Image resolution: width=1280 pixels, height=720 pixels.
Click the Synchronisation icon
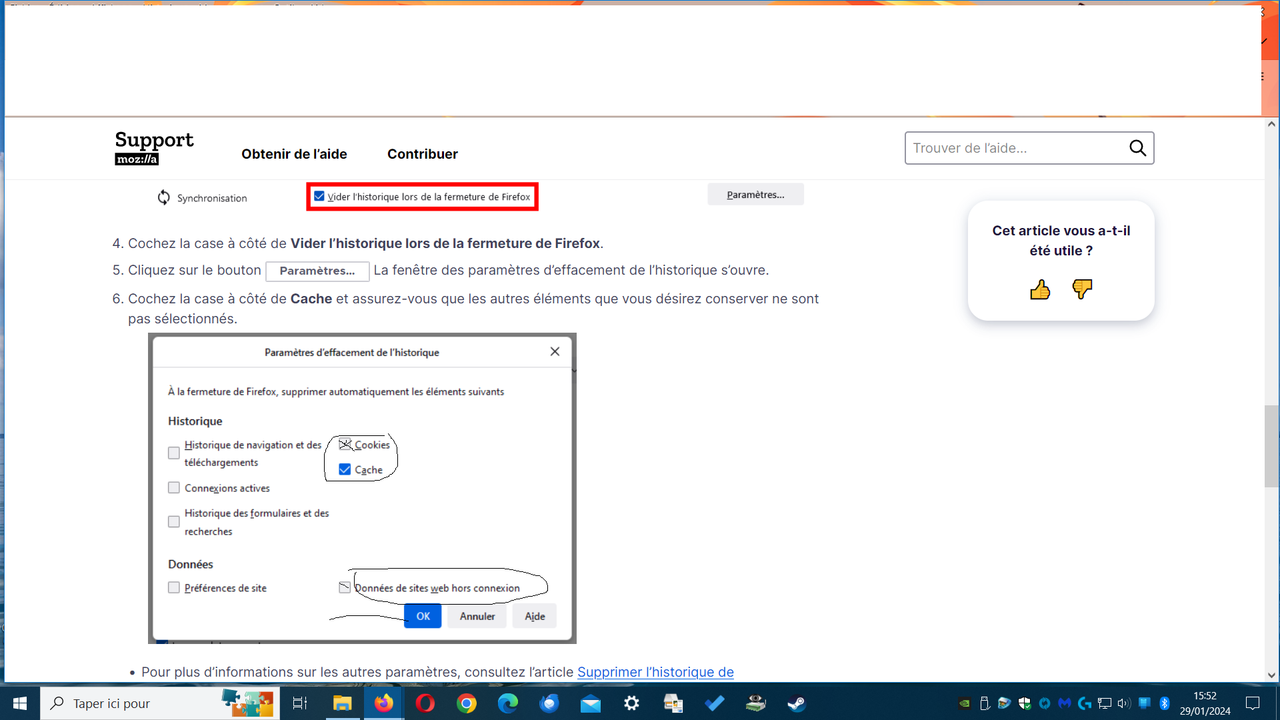point(163,197)
